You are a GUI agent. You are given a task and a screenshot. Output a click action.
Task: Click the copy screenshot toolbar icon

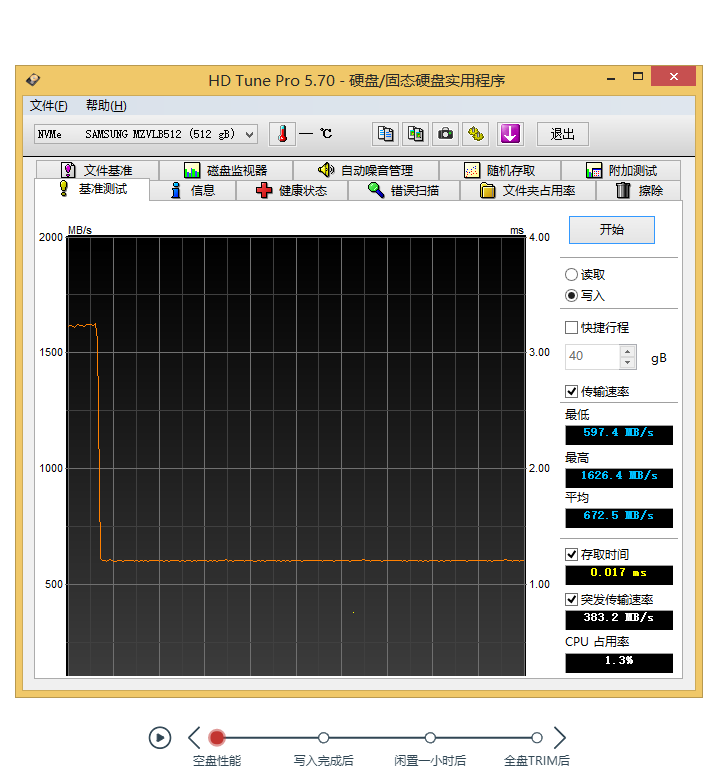point(415,134)
